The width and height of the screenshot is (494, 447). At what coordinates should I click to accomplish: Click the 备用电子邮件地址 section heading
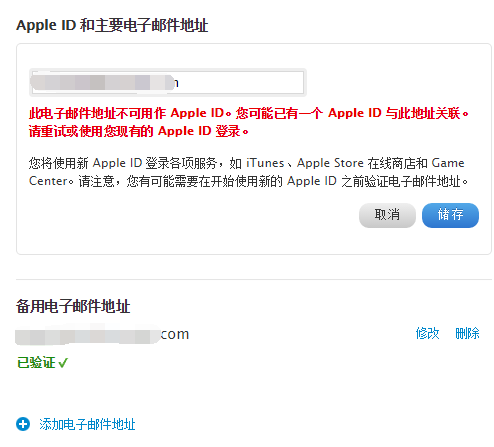[x=73, y=306]
